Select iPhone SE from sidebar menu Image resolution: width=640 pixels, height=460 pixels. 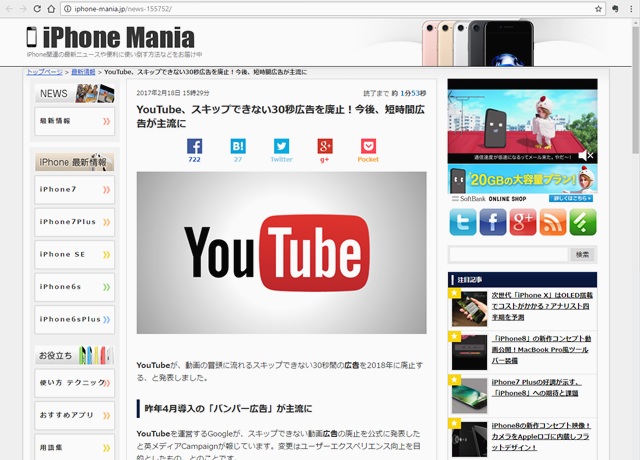coord(74,254)
